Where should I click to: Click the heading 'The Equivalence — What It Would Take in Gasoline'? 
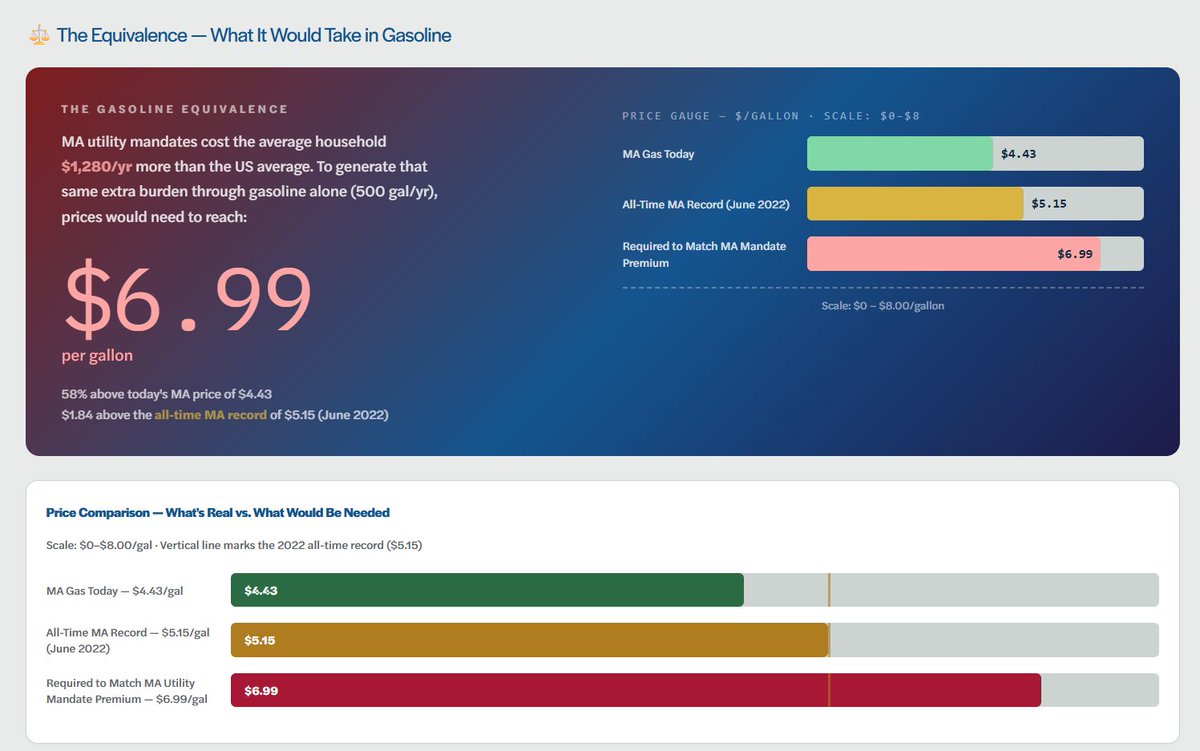[254, 35]
